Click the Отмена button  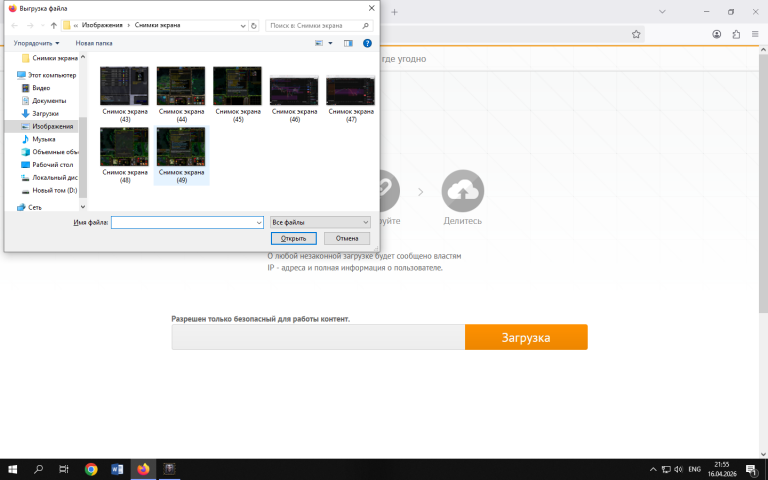(347, 239)
